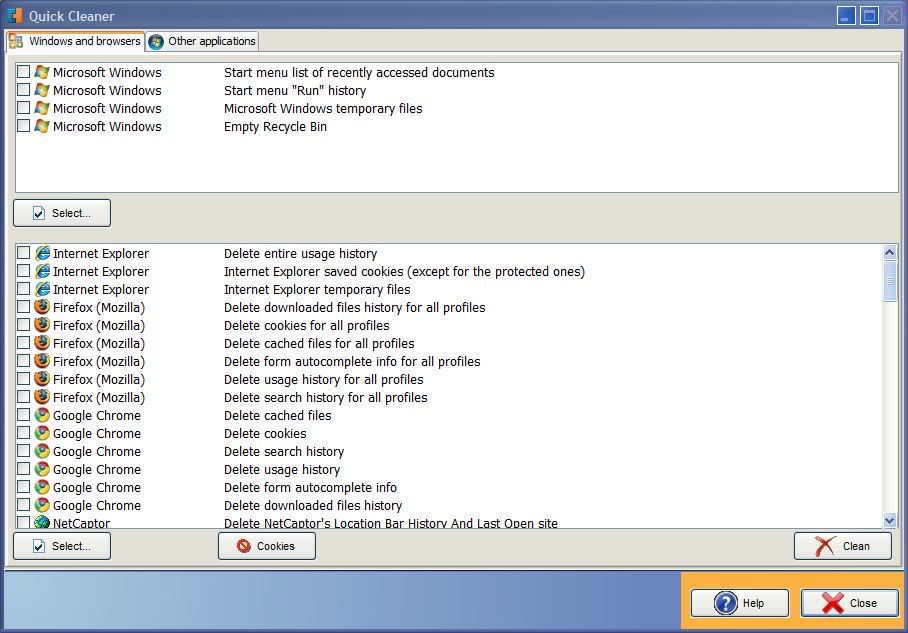Select 'Delete form autocomplete info for all profiles'
908x633 pixels.
pos(352,361)
